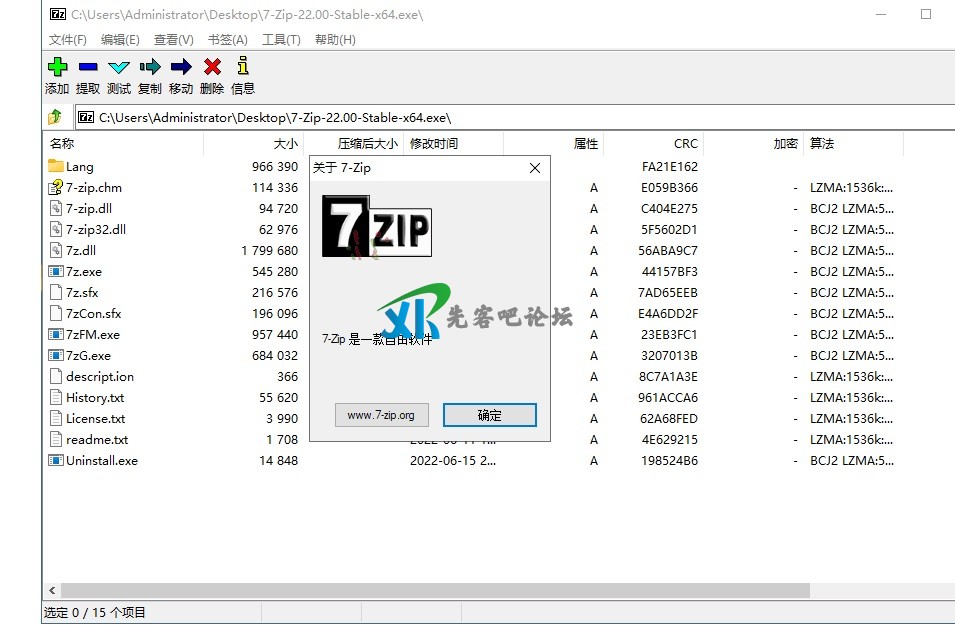
Task: Select the Lang folder in file list
Action: (x=80, y=167)
